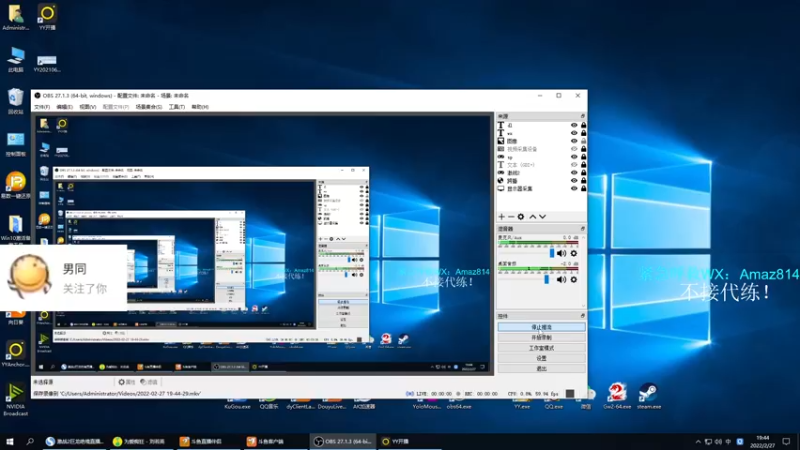The image size is (800, 450).
Task: Move source up with the up arrow
Action: tap(533, 217)
